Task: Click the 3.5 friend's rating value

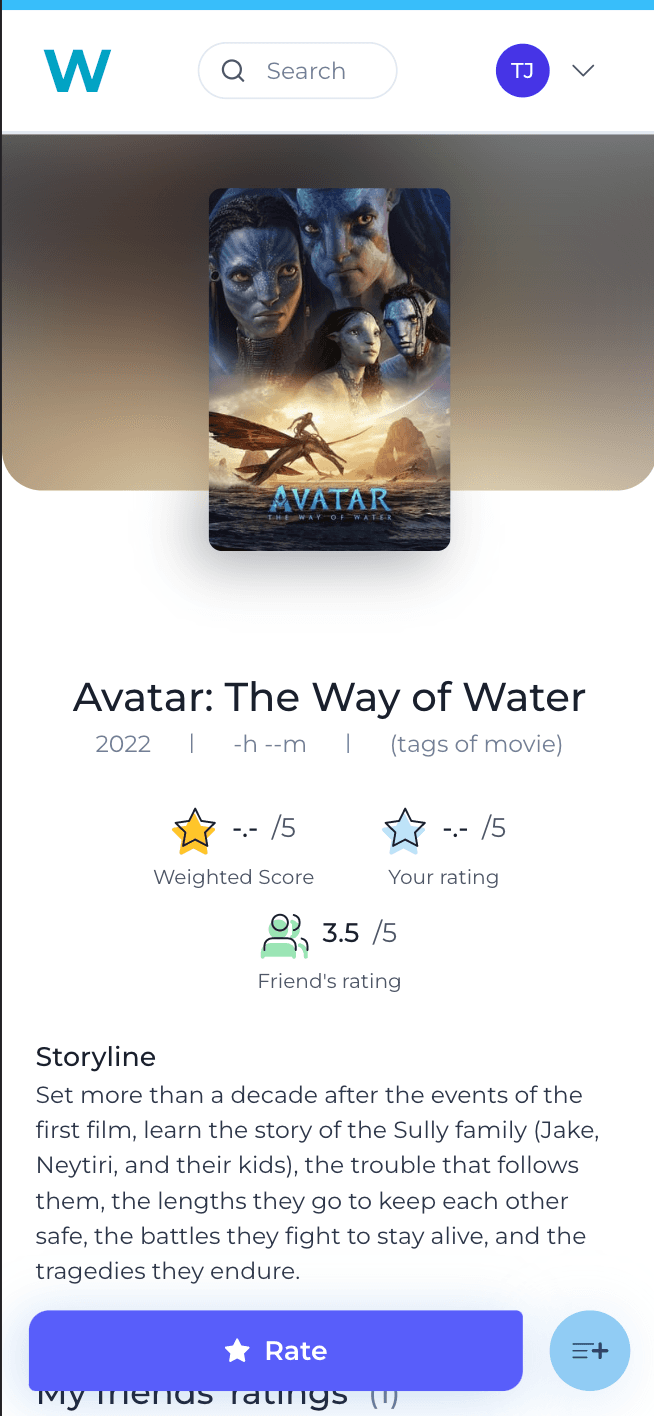Action: (x=340, y=934)
